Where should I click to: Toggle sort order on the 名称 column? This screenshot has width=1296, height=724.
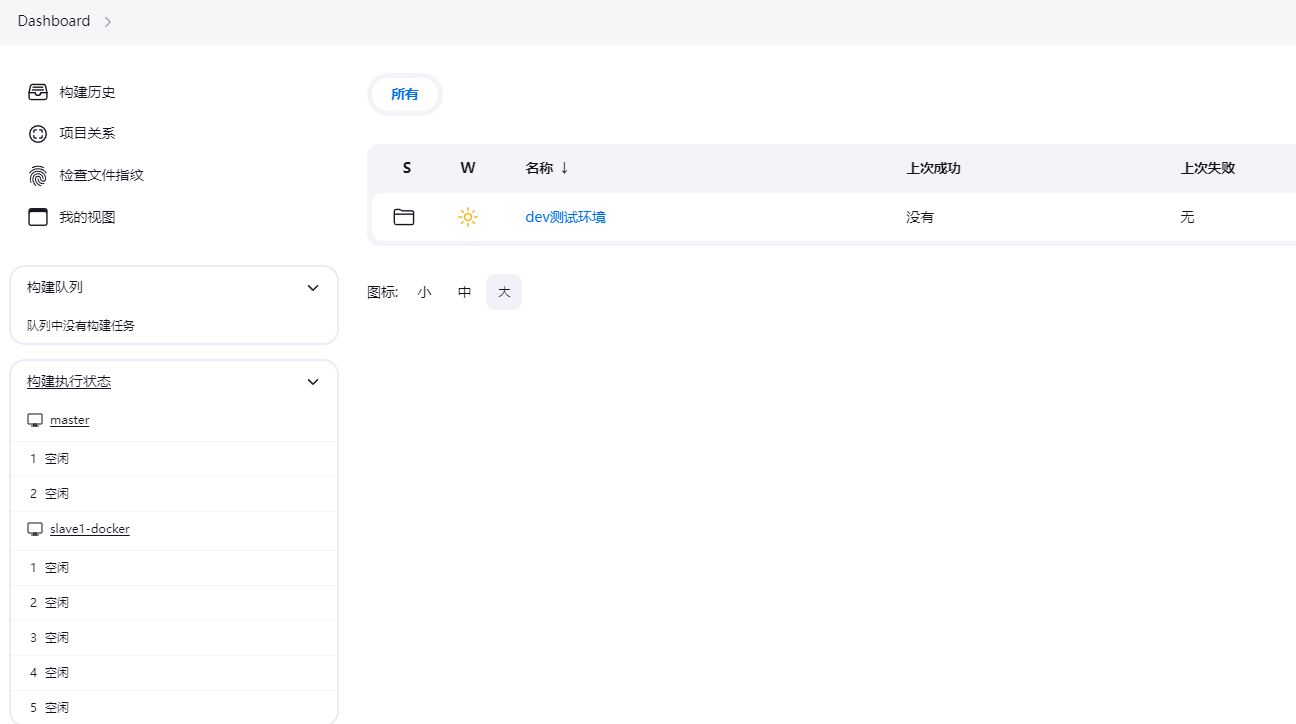tap(547, 167)
